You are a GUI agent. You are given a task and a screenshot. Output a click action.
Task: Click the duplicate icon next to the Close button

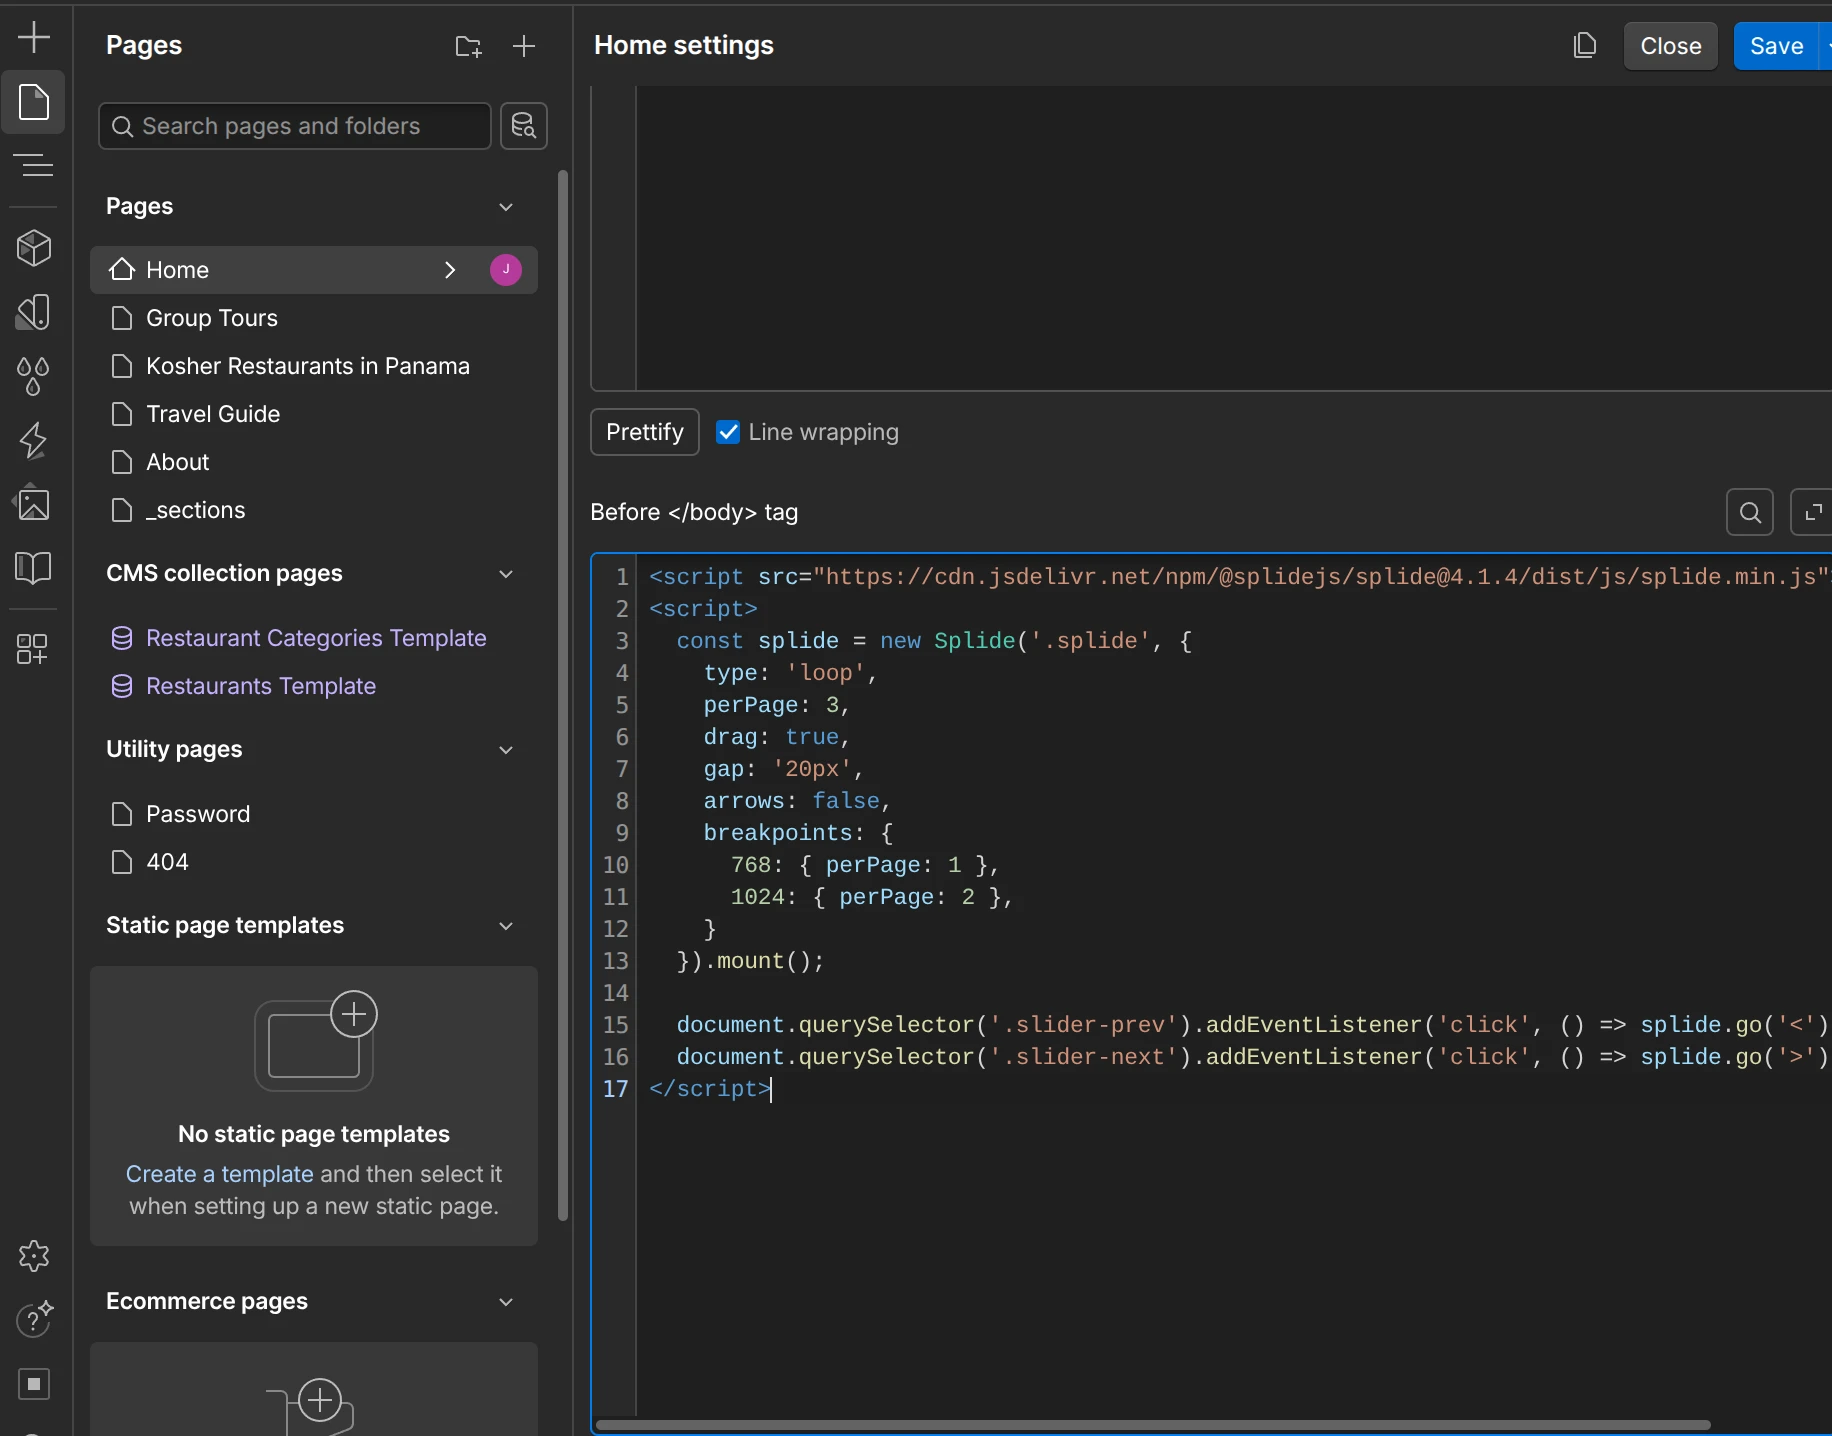pyautogui.click(x=1585, y=46)
